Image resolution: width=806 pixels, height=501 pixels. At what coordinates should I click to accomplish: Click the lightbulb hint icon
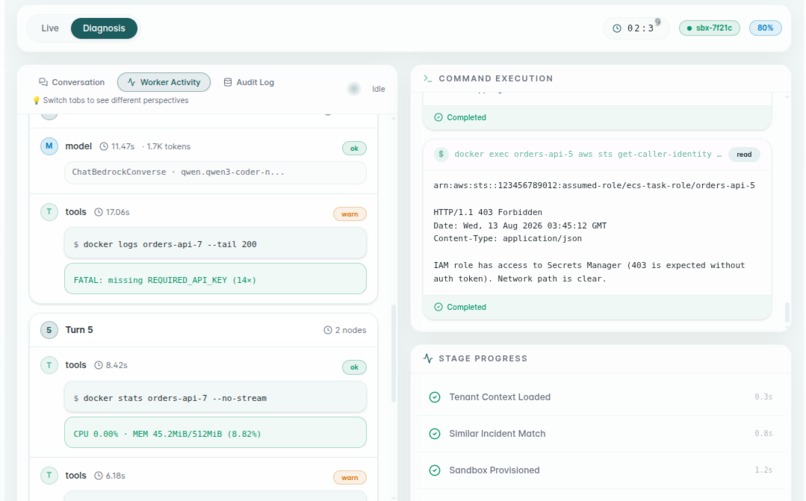click(x=36, y=100)
